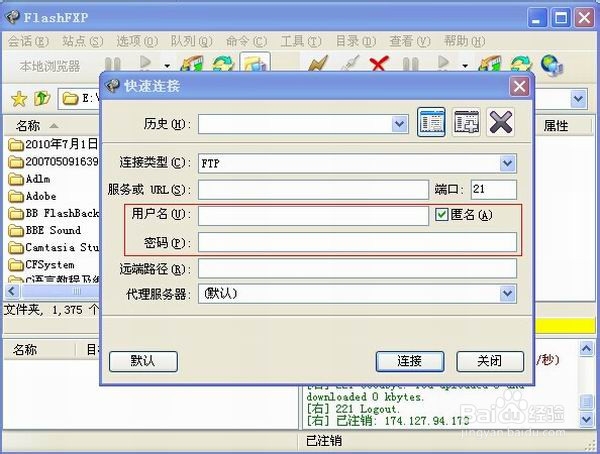Click the 连接 connect button

(x=410, y=361)
